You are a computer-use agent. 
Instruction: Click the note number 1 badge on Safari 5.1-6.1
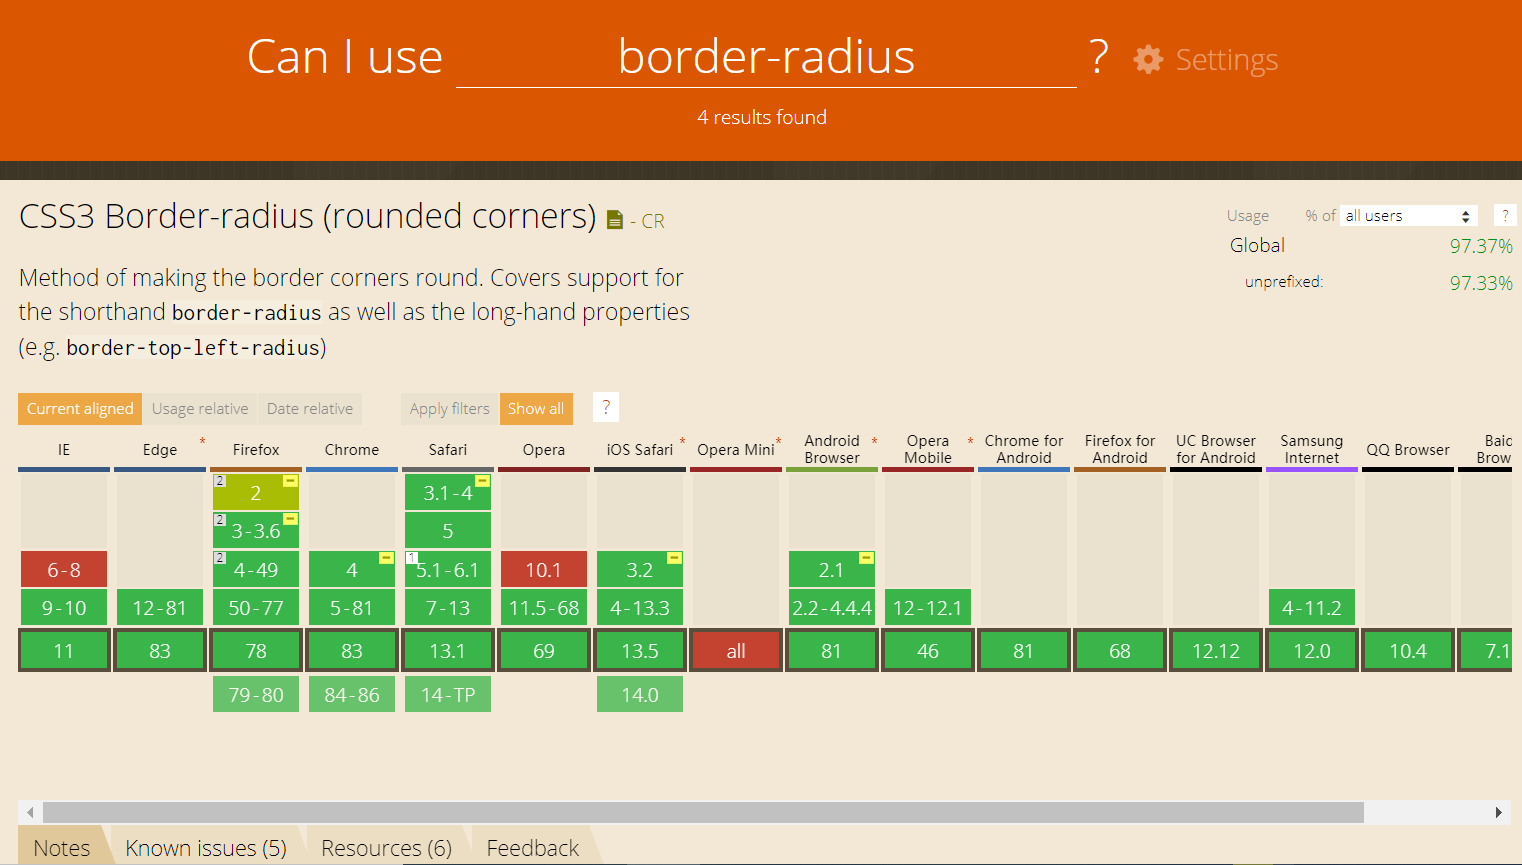coord(412,558)
